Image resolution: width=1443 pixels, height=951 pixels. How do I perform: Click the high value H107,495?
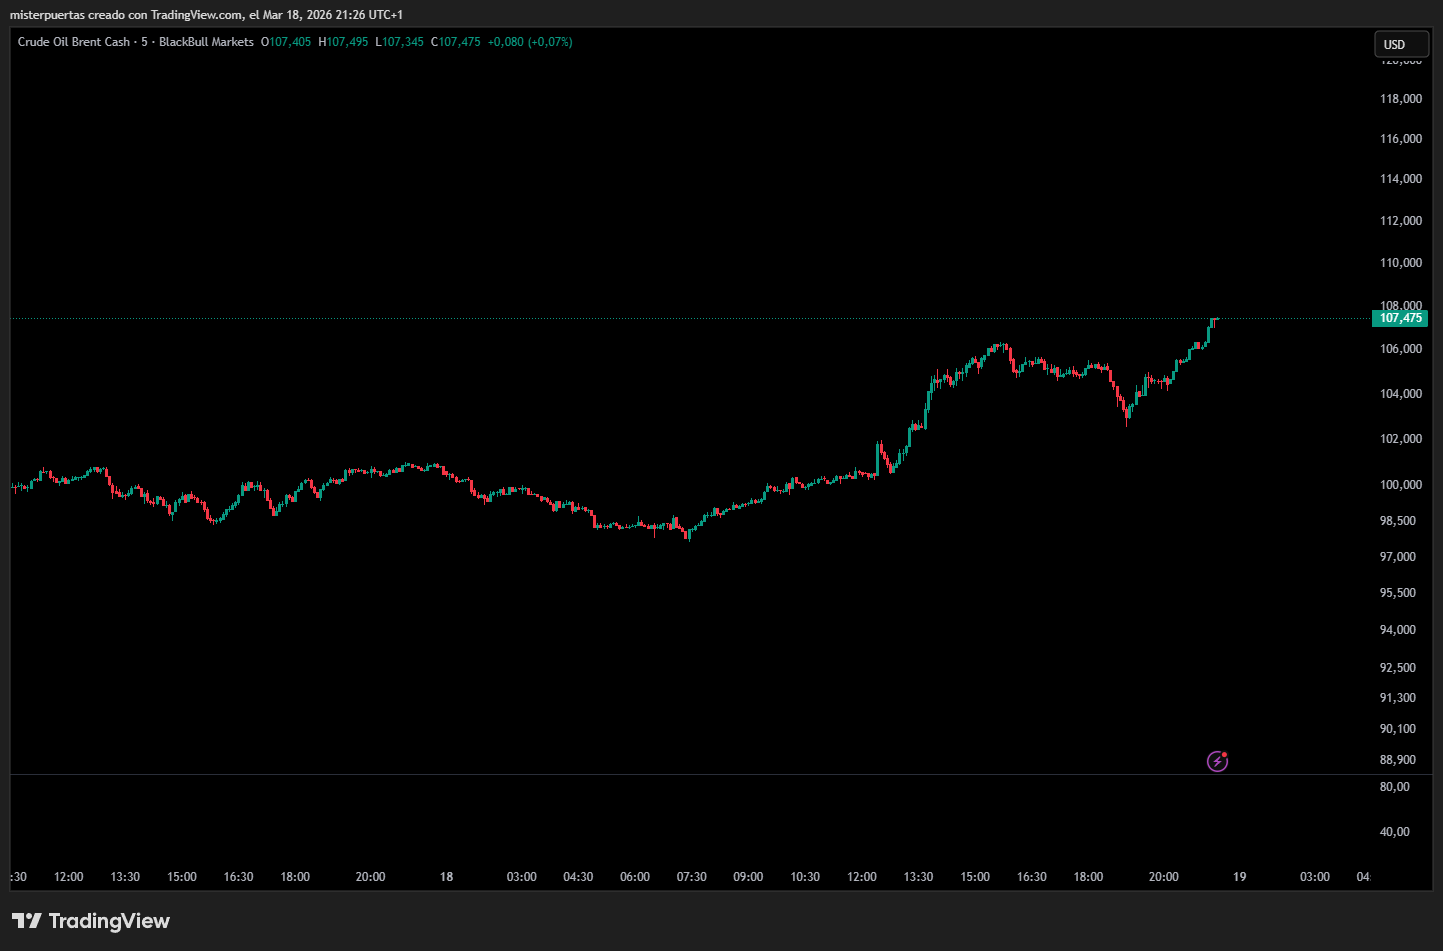343,42
